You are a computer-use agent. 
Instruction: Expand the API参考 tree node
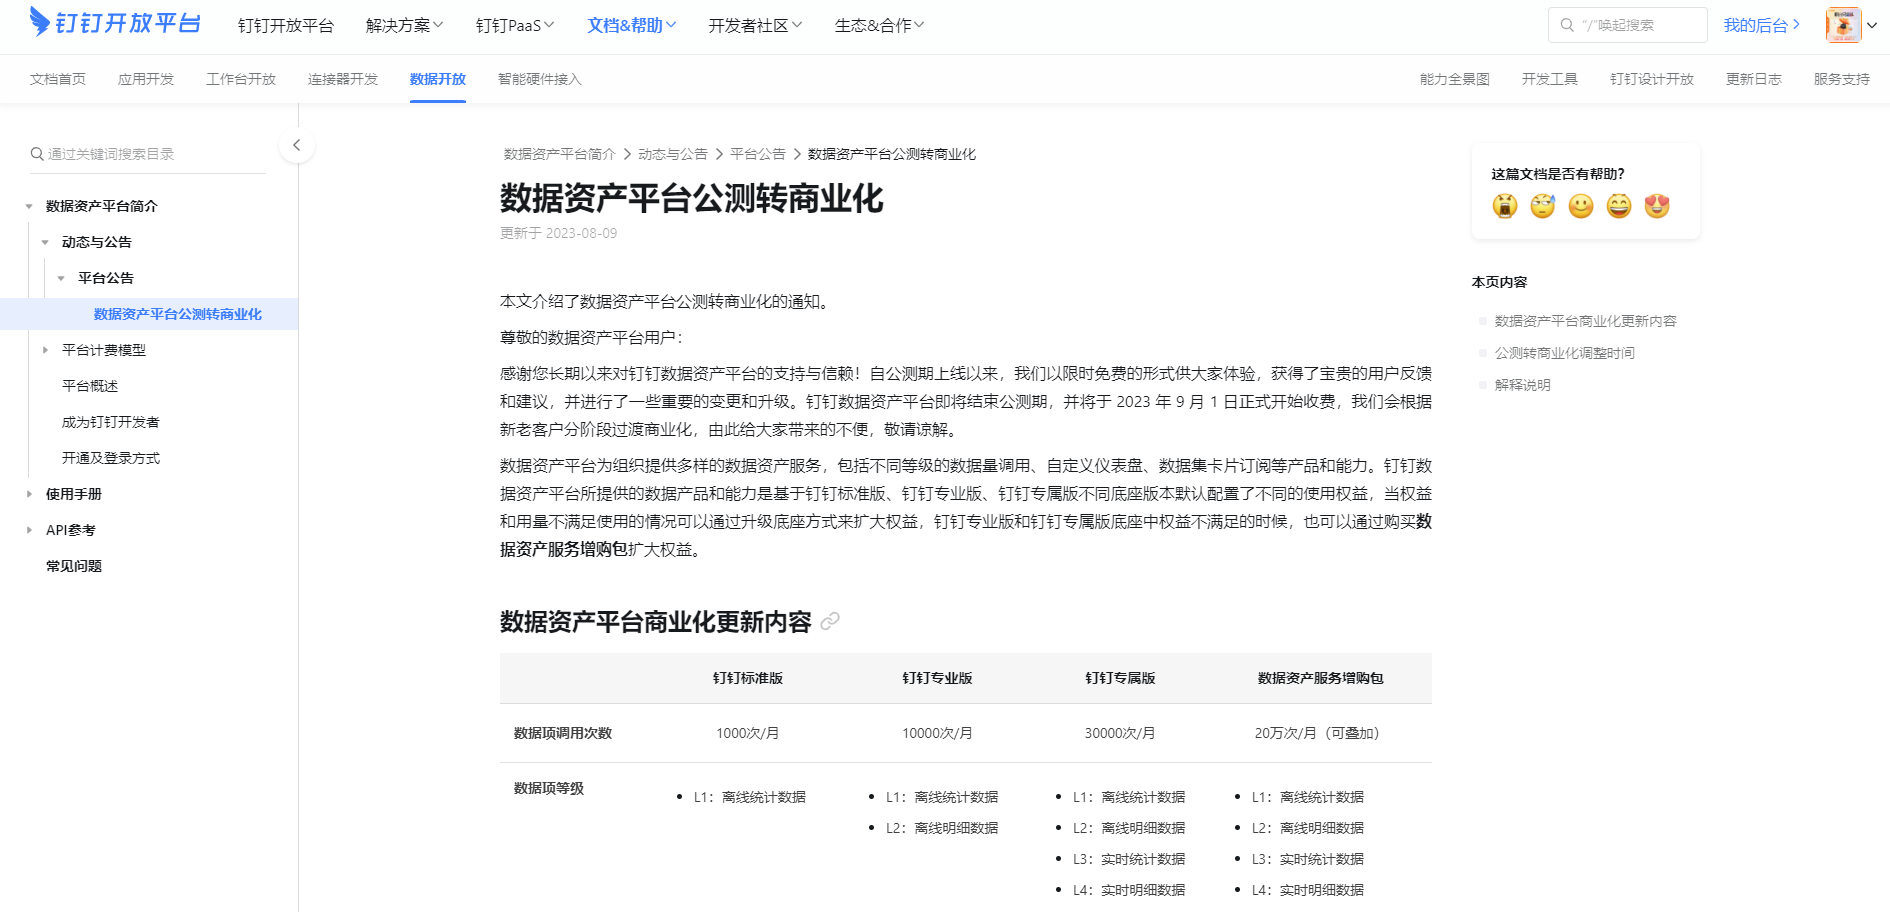(29, 530)
